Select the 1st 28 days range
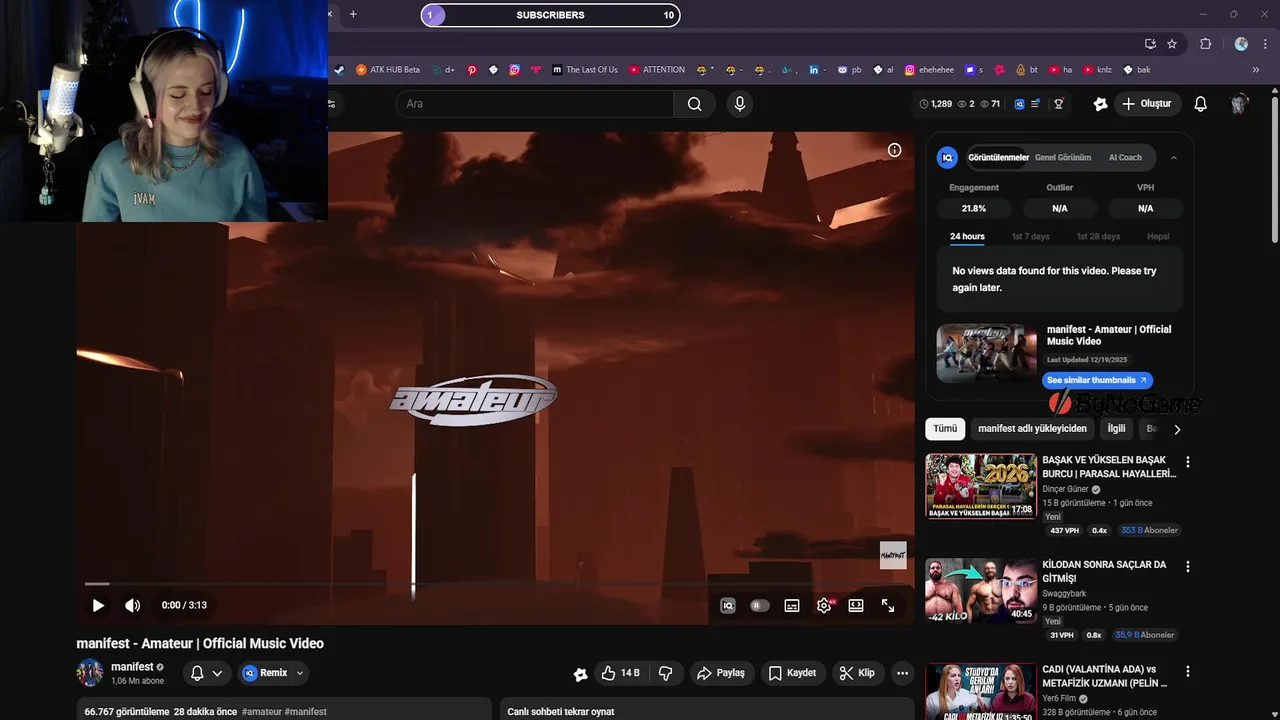 (1098, 237)
